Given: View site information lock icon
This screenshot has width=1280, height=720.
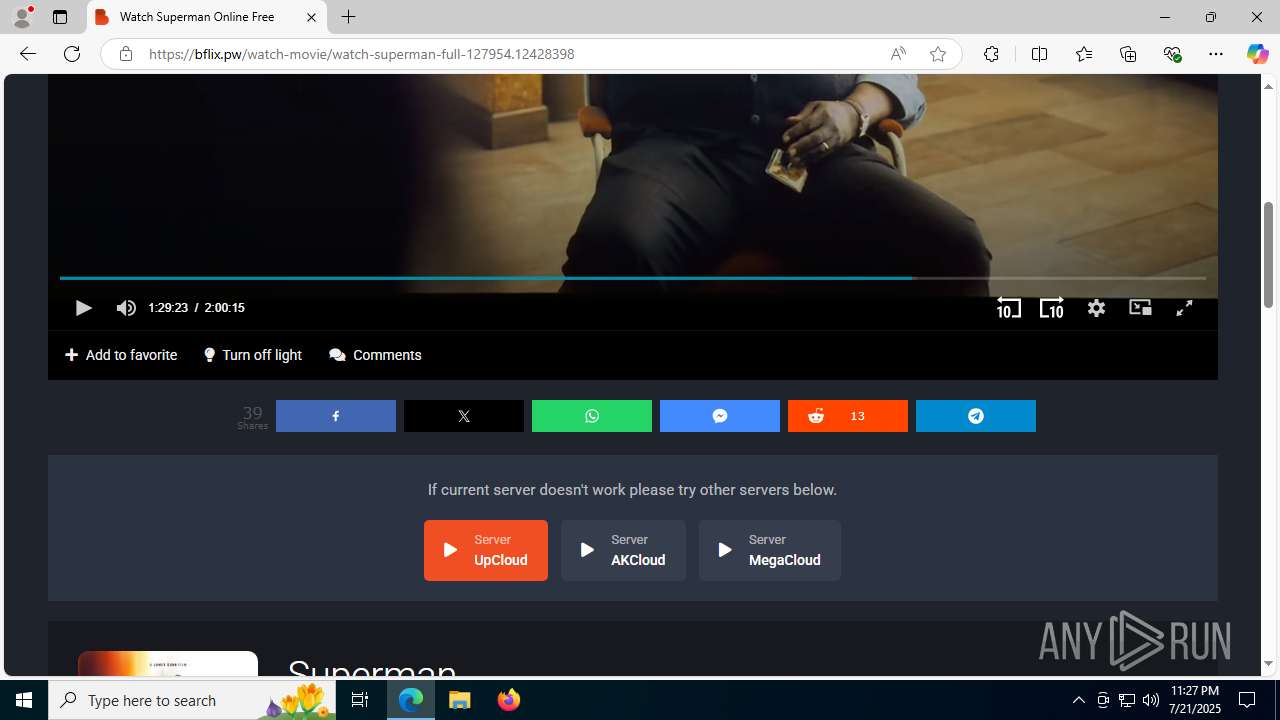Looking at the screenshot, I should pyautogui.click(x=126, y=54).
